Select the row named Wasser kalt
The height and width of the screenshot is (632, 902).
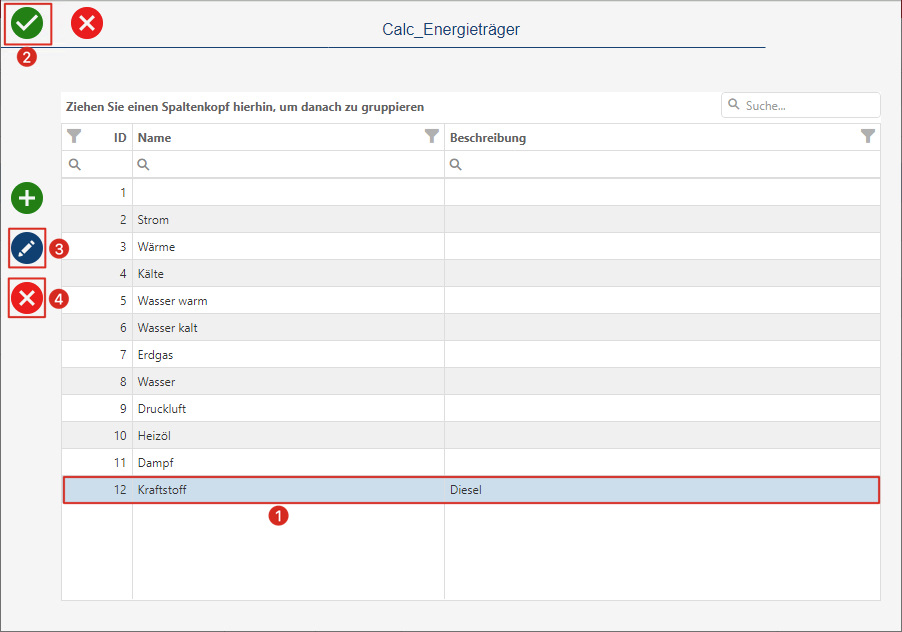(x=471, y=328)
